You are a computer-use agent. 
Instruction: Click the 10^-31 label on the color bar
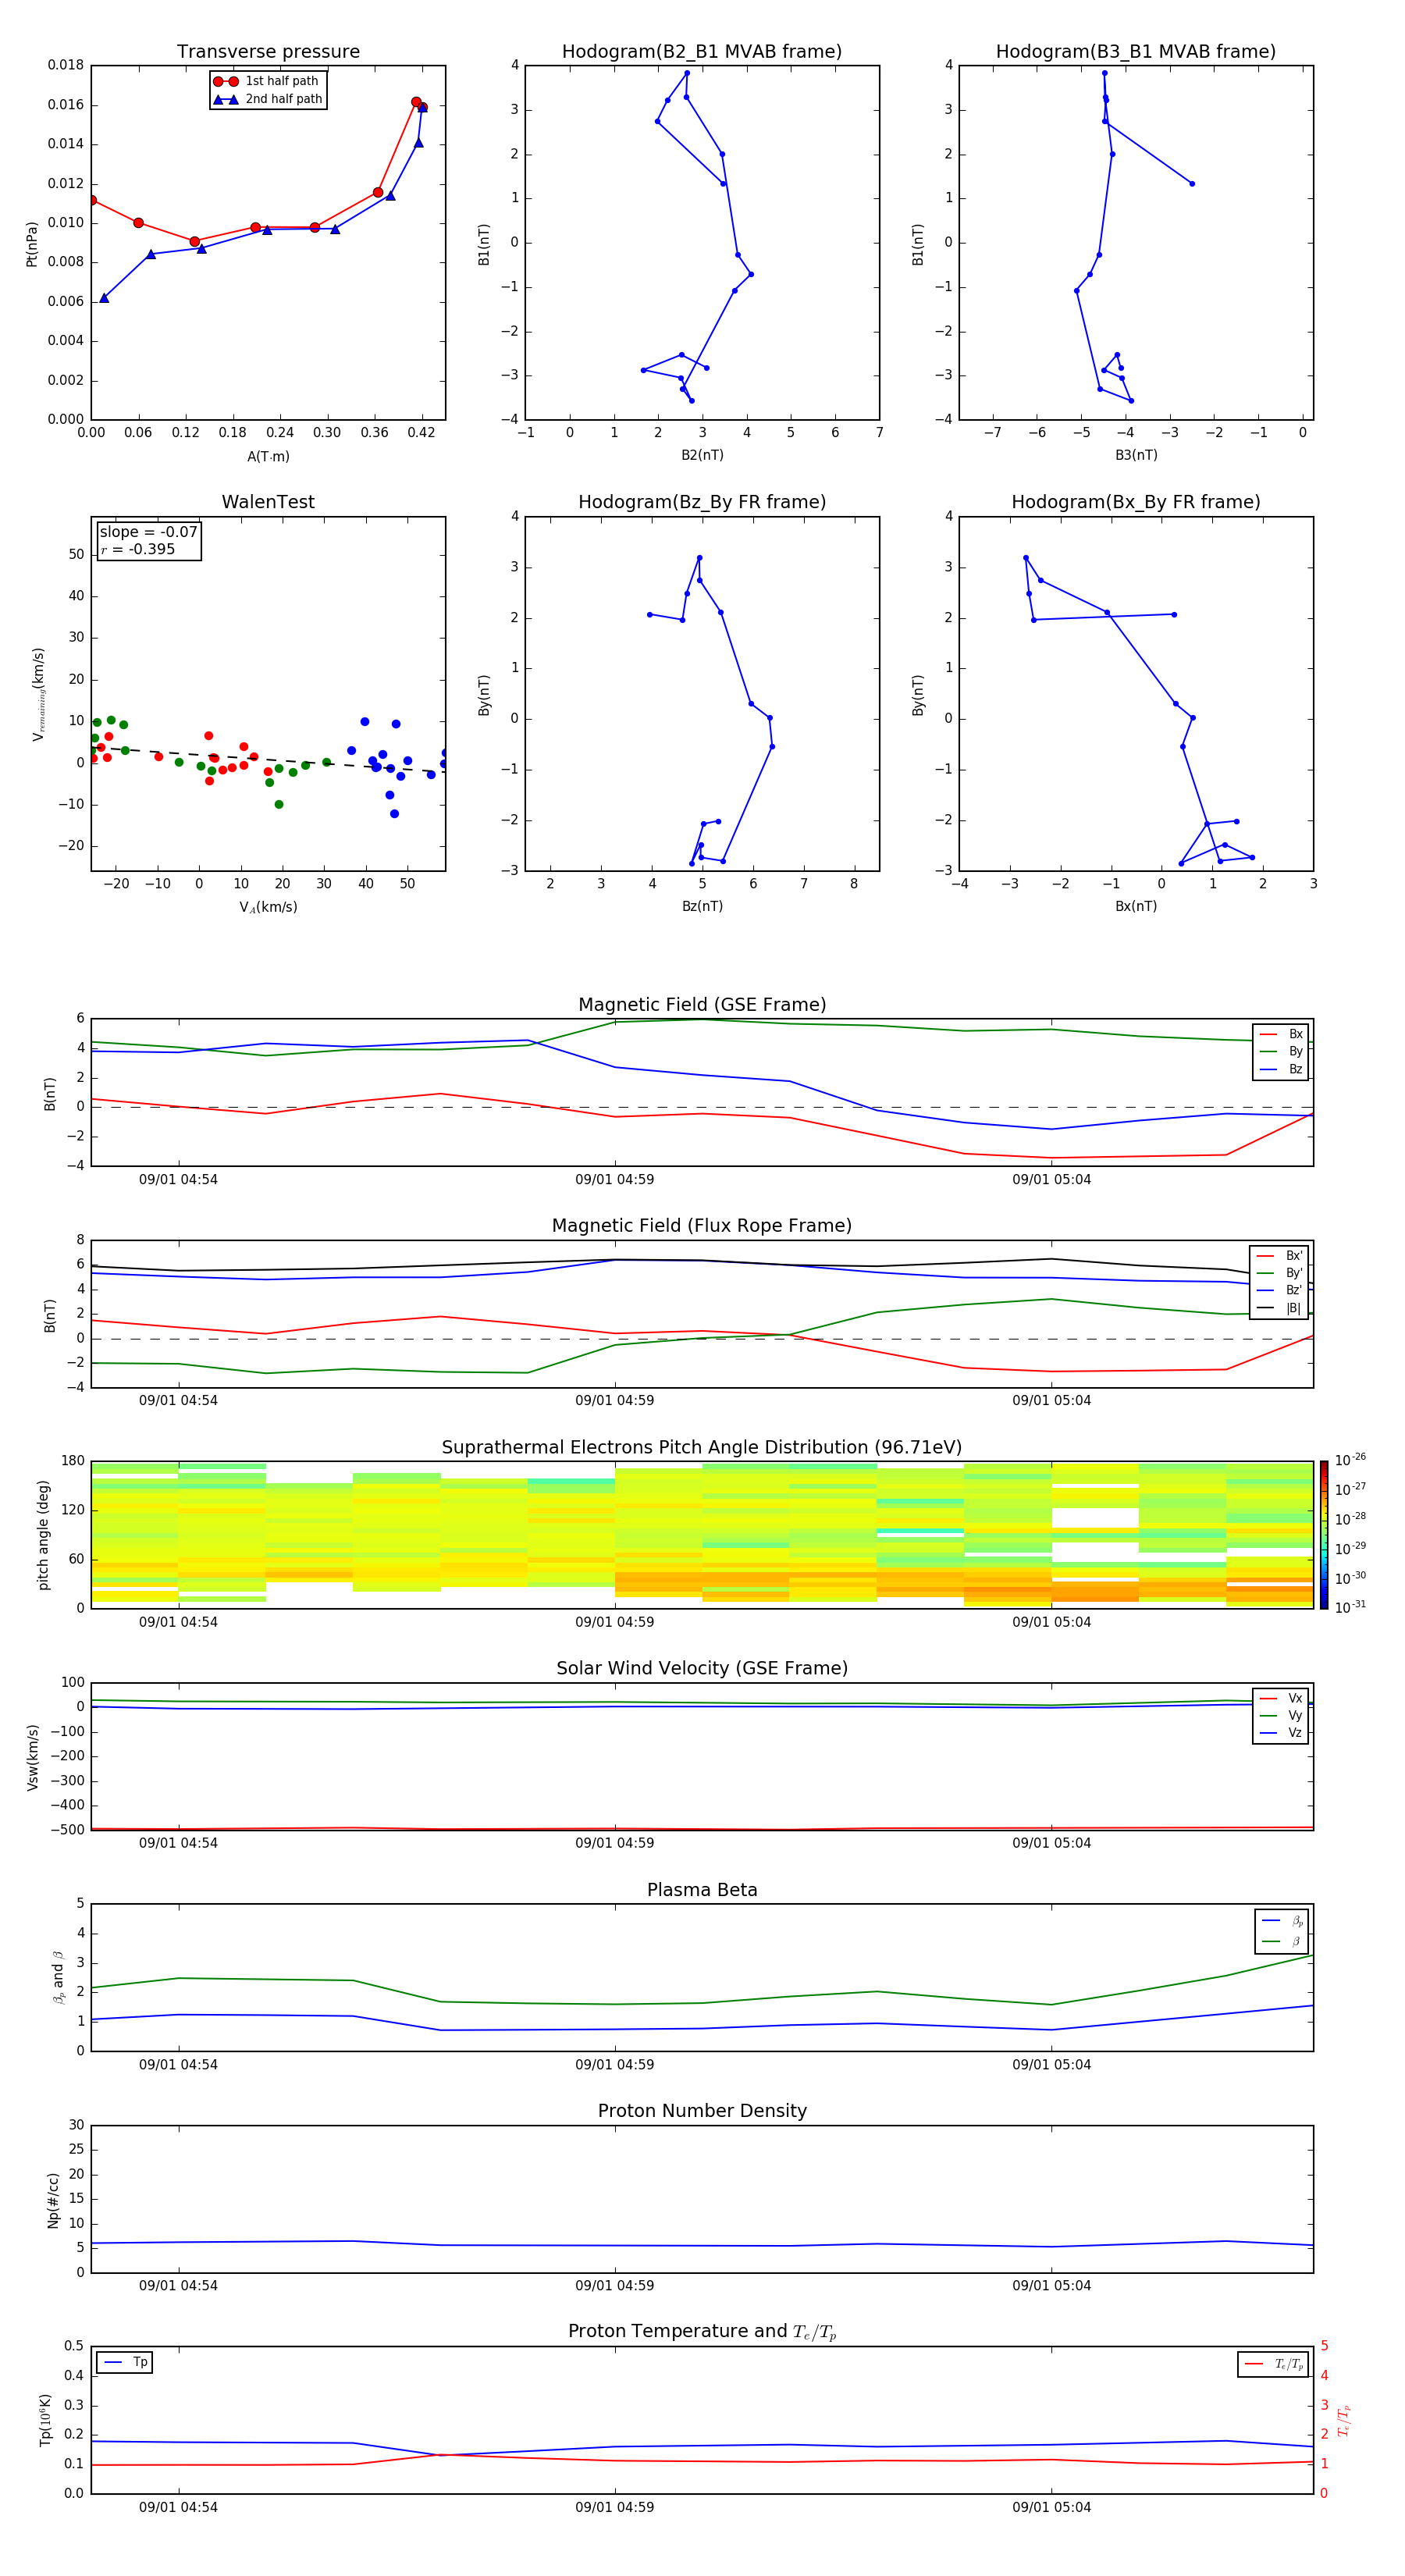(1350, 1607)
